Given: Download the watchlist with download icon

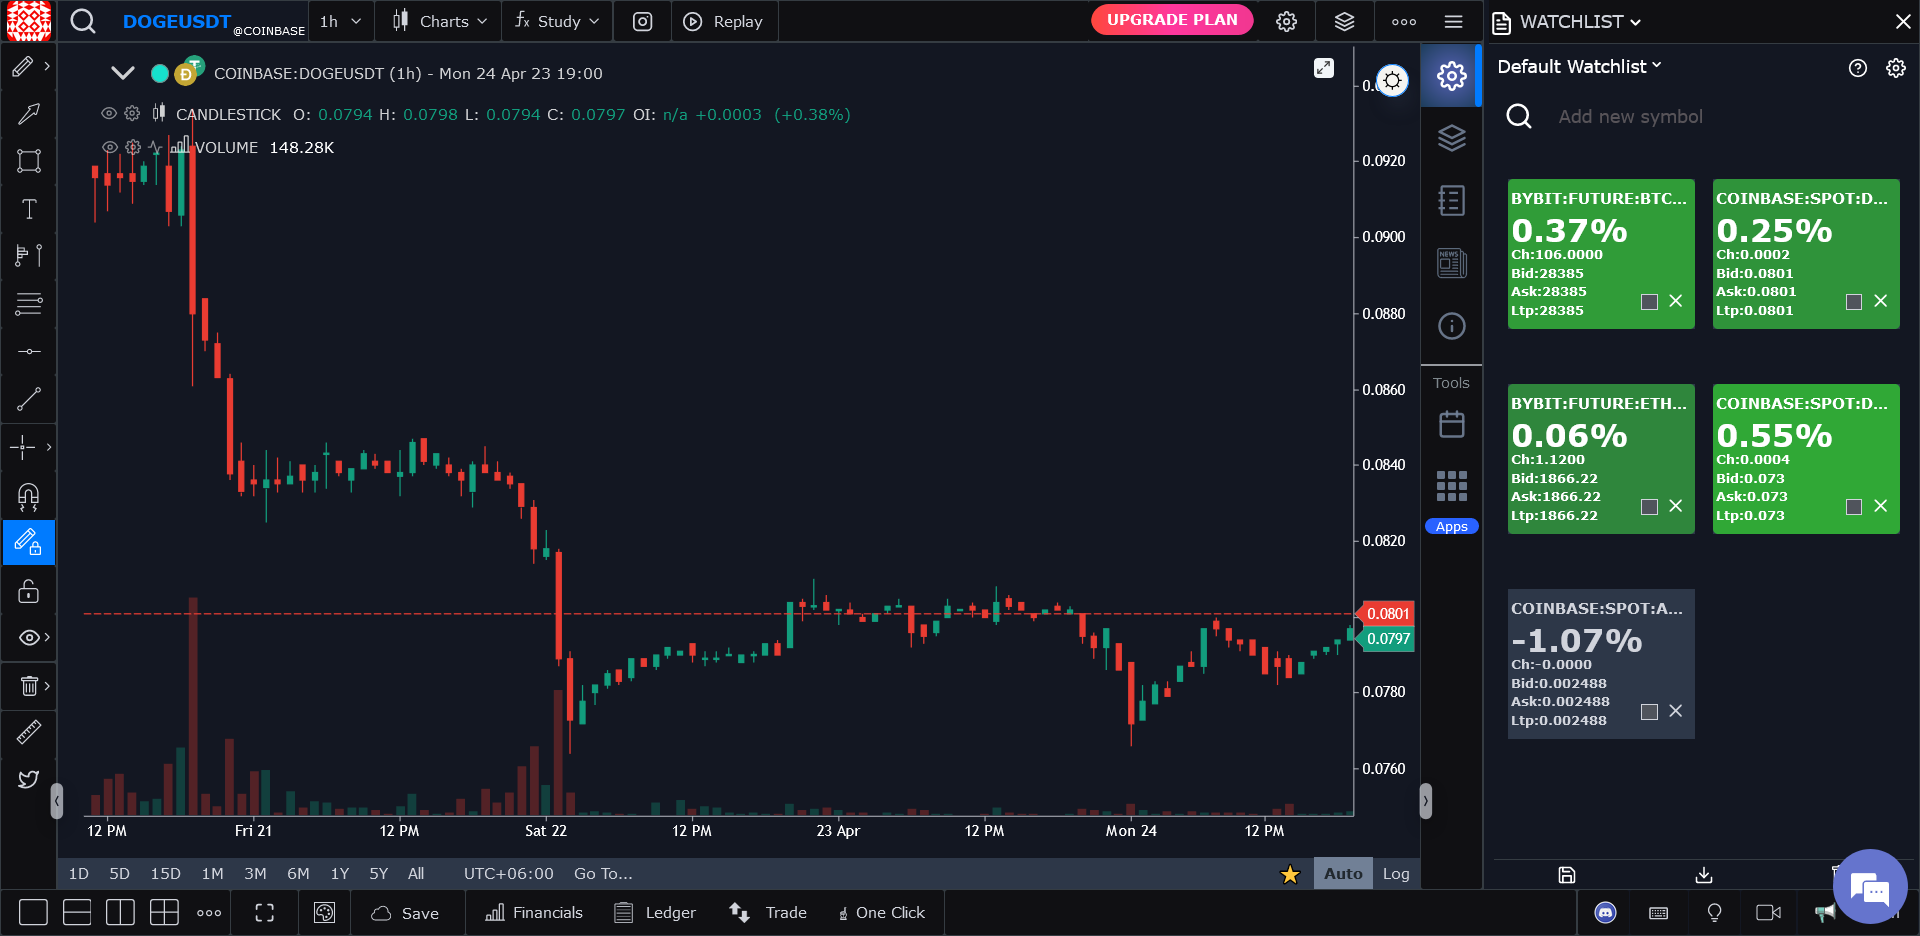Looking at the screenshot, I should (1704, 875).
